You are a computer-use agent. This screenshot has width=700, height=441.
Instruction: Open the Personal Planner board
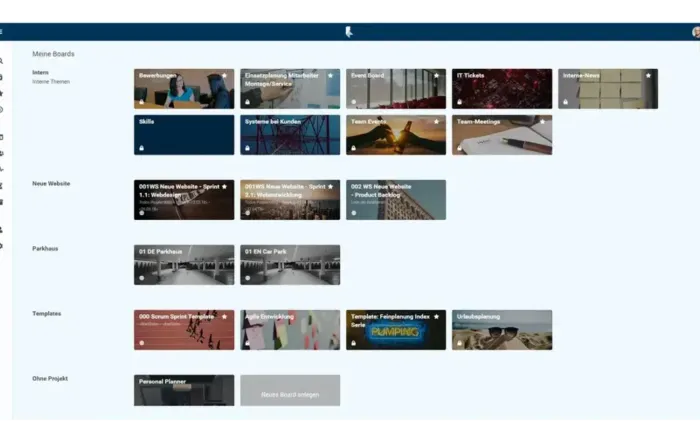[184, 391]
